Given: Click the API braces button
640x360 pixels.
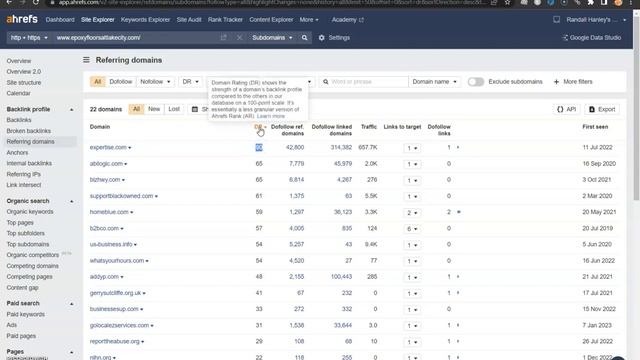Looking at the screenshot, I should [567, 109].
